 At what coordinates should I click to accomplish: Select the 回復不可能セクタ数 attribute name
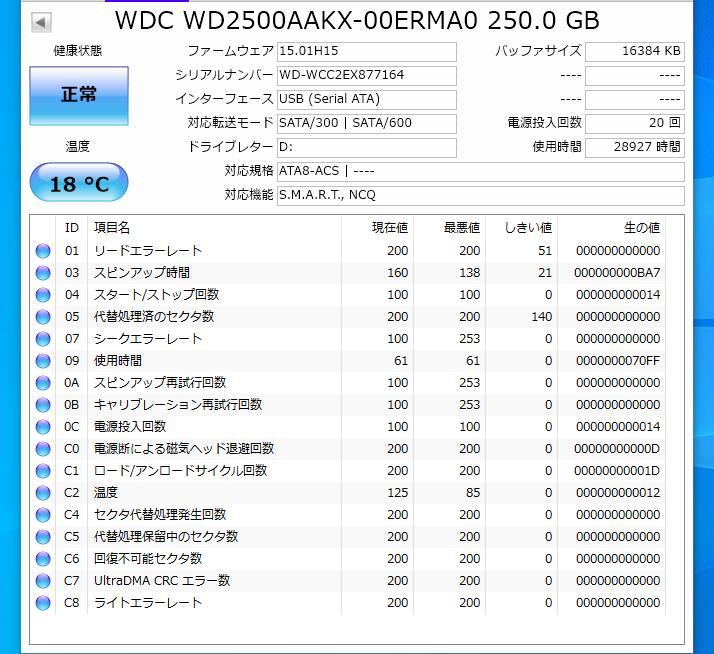(148, 559)
